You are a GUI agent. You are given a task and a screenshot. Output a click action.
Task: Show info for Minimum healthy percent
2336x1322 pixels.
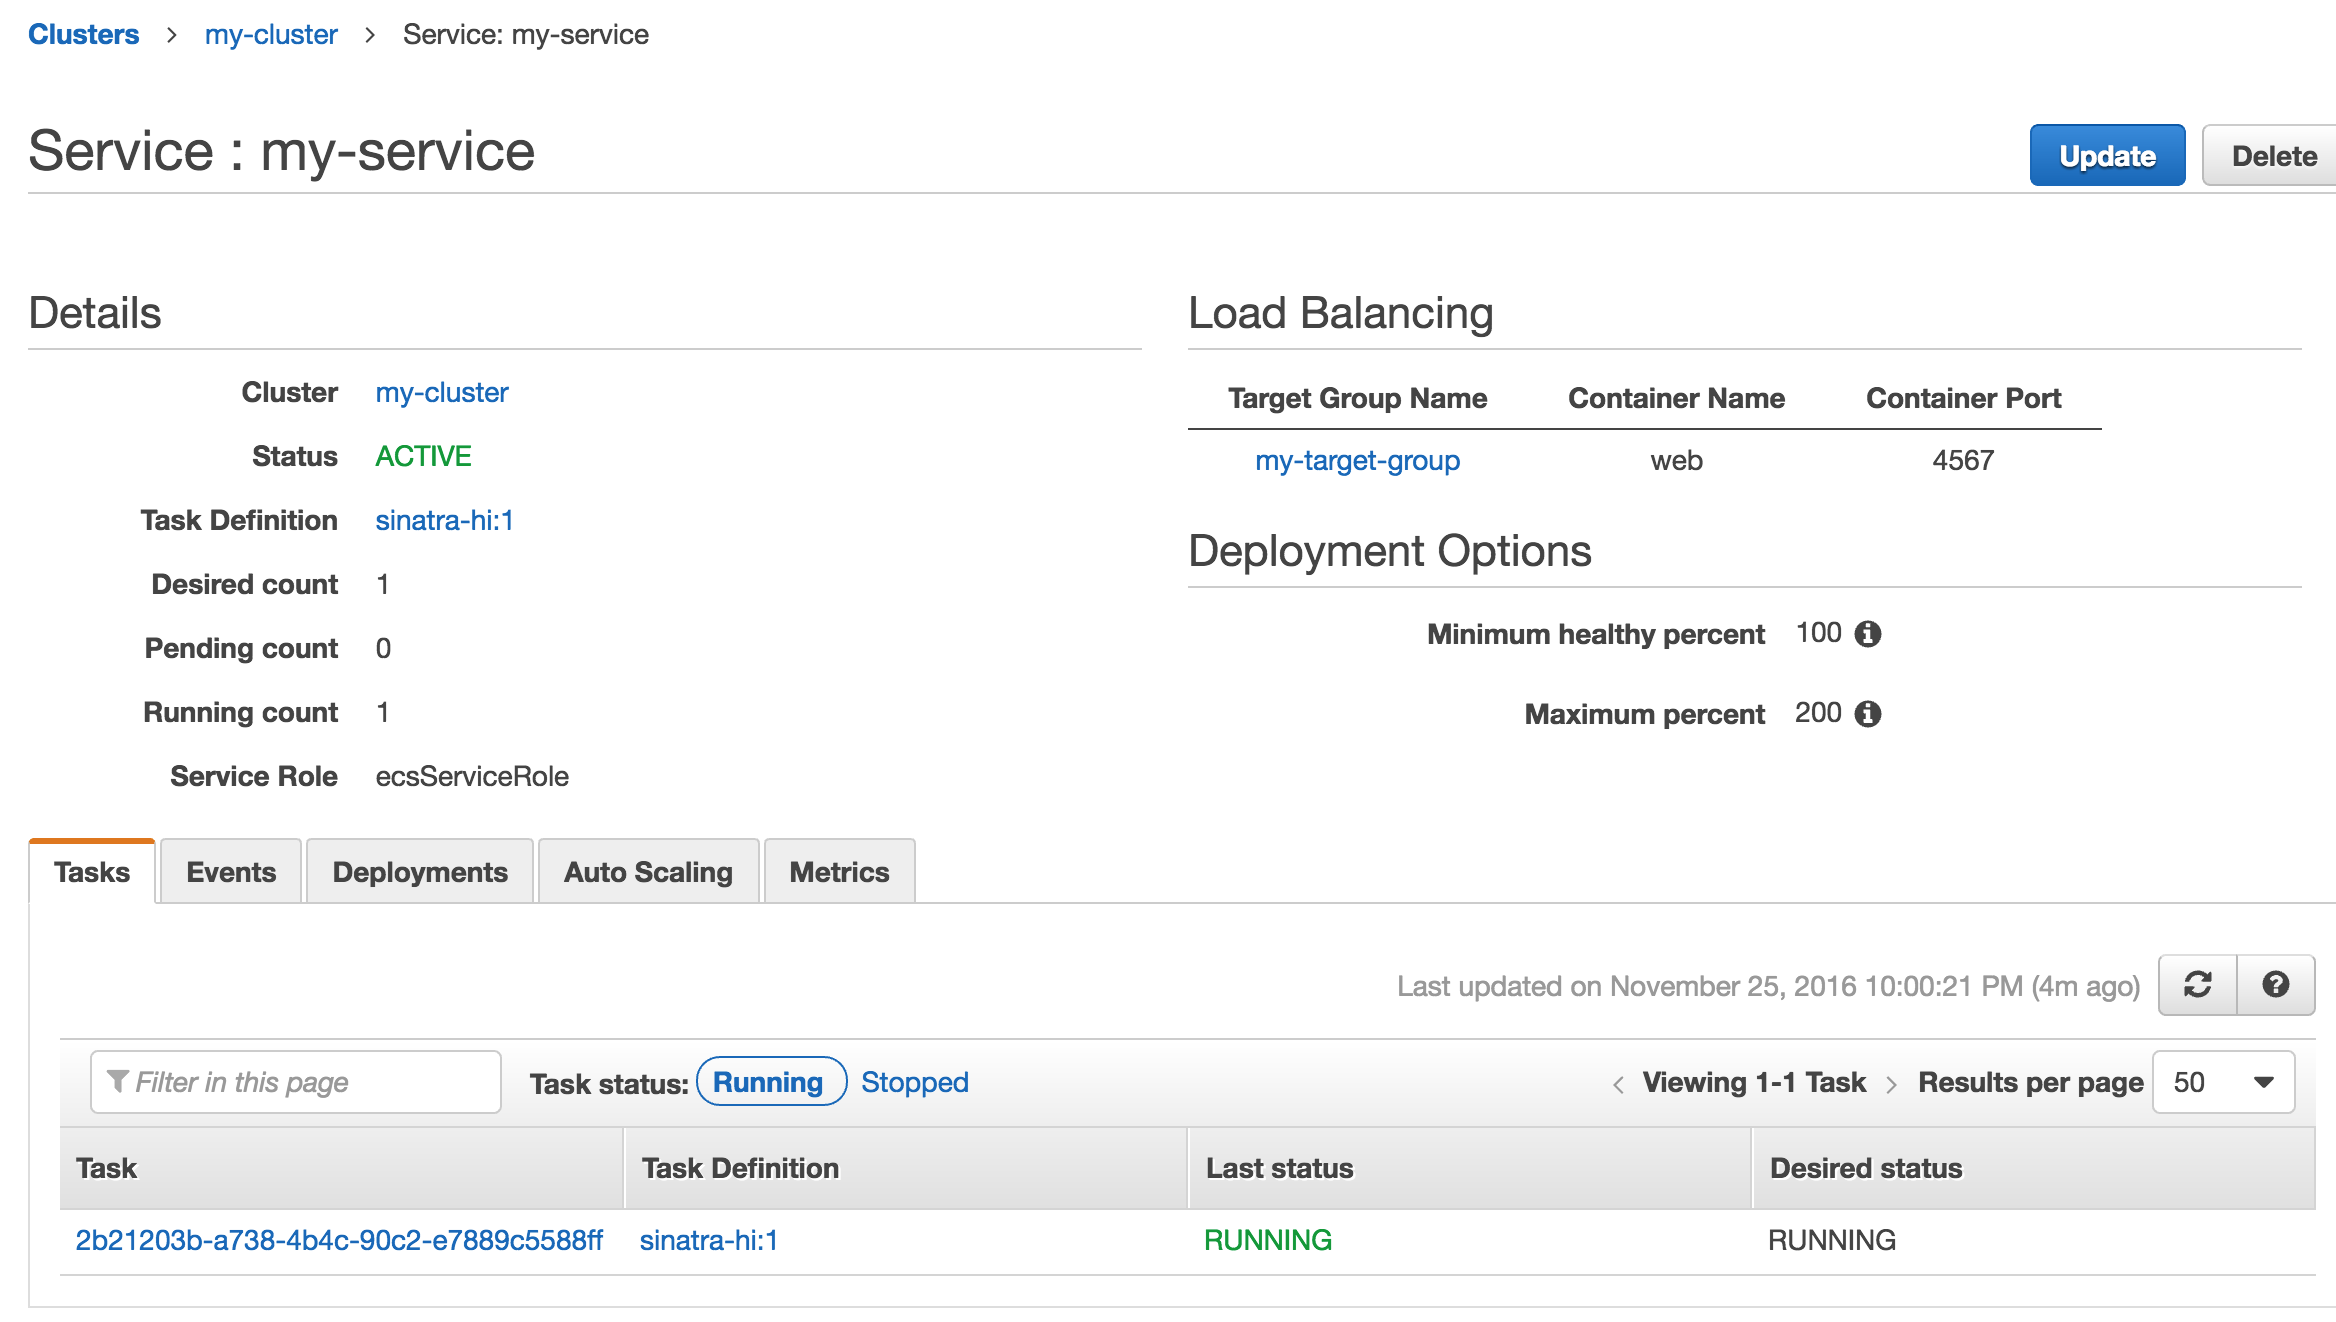click(1868, 634)
